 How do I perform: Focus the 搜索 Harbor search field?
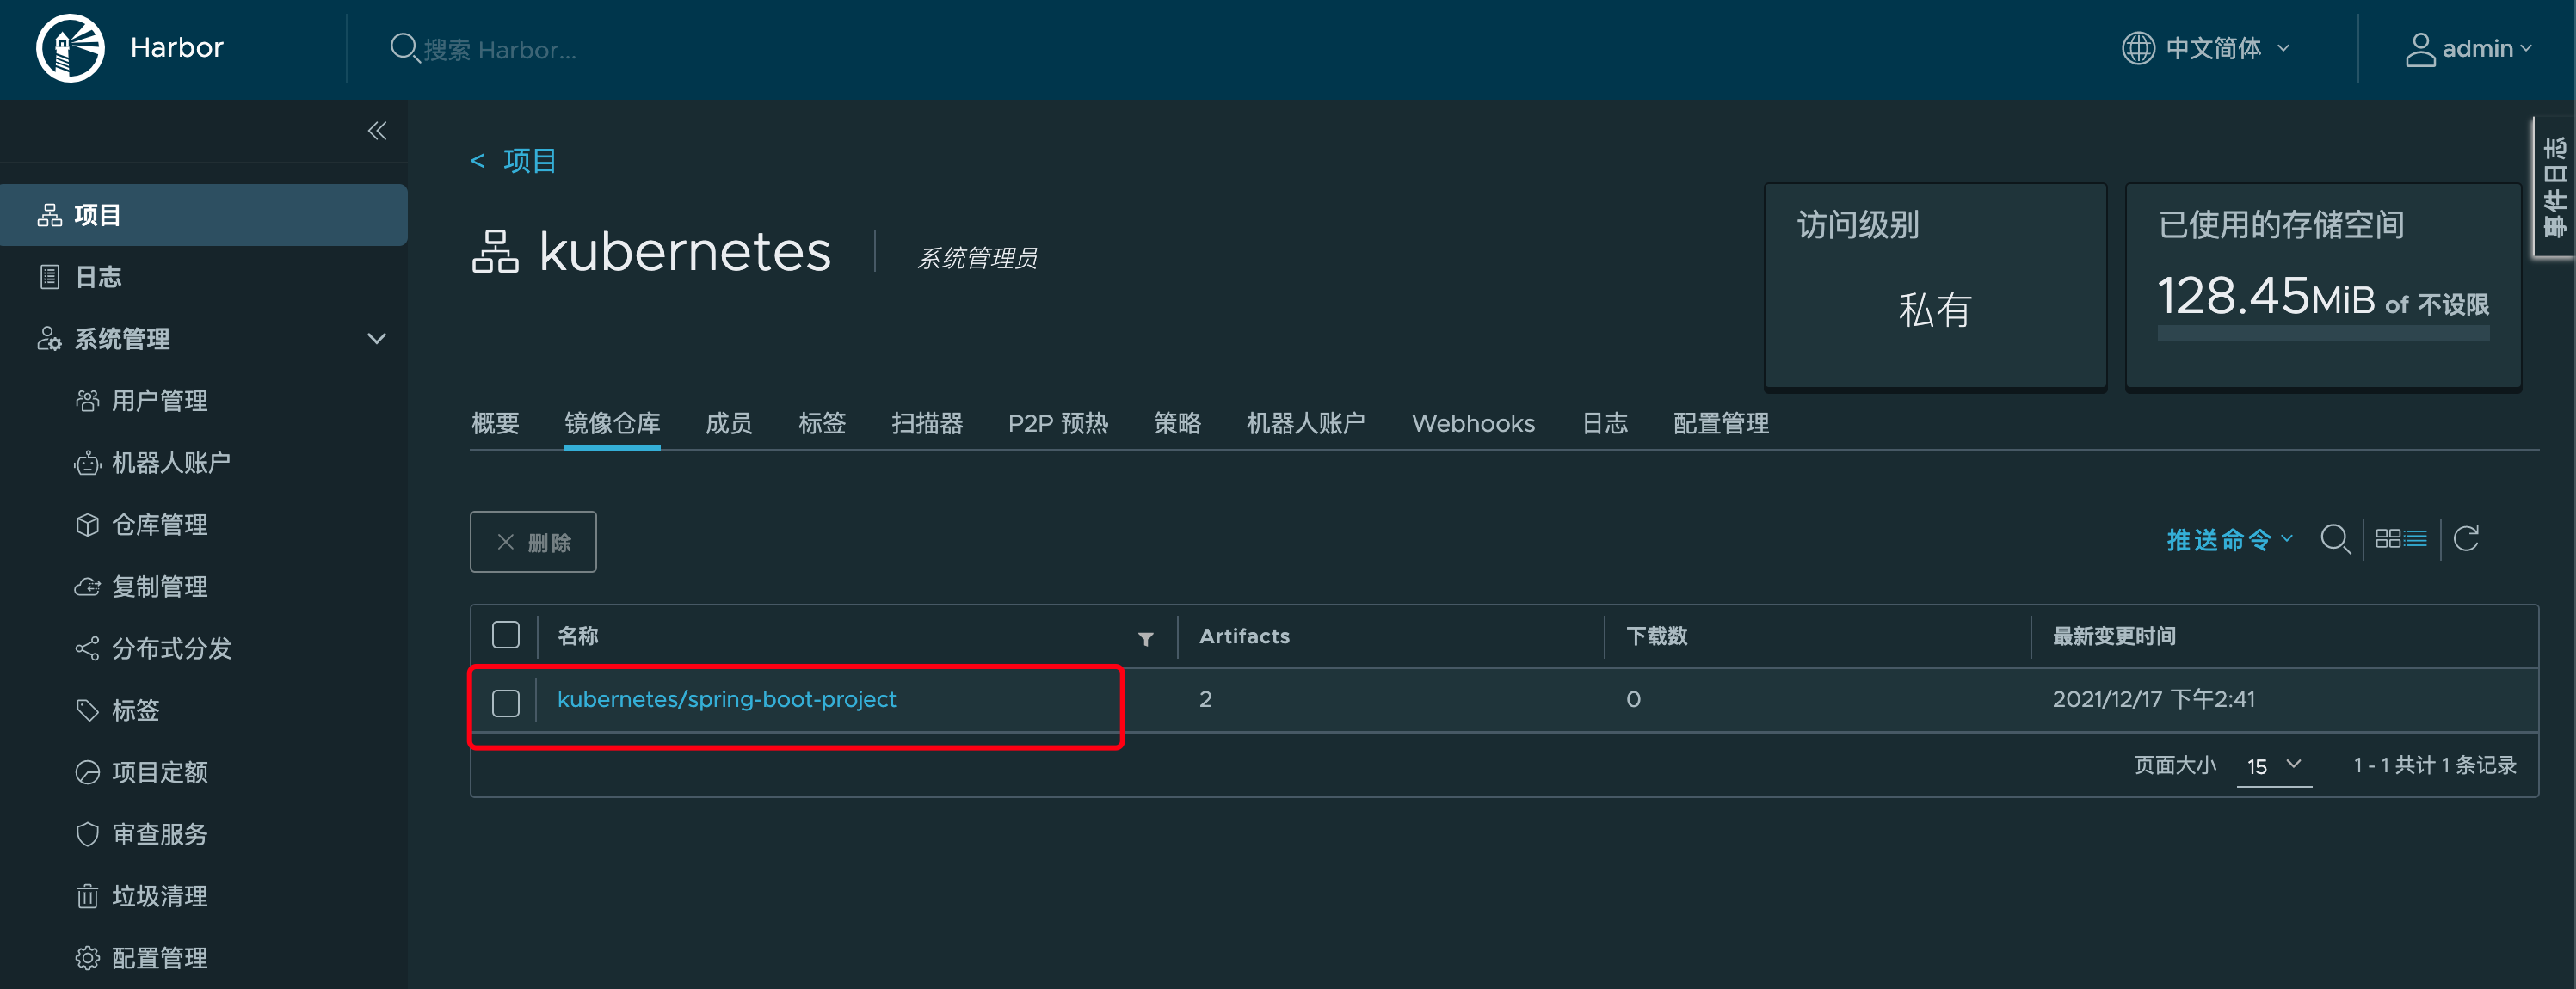tap(500, 49)
